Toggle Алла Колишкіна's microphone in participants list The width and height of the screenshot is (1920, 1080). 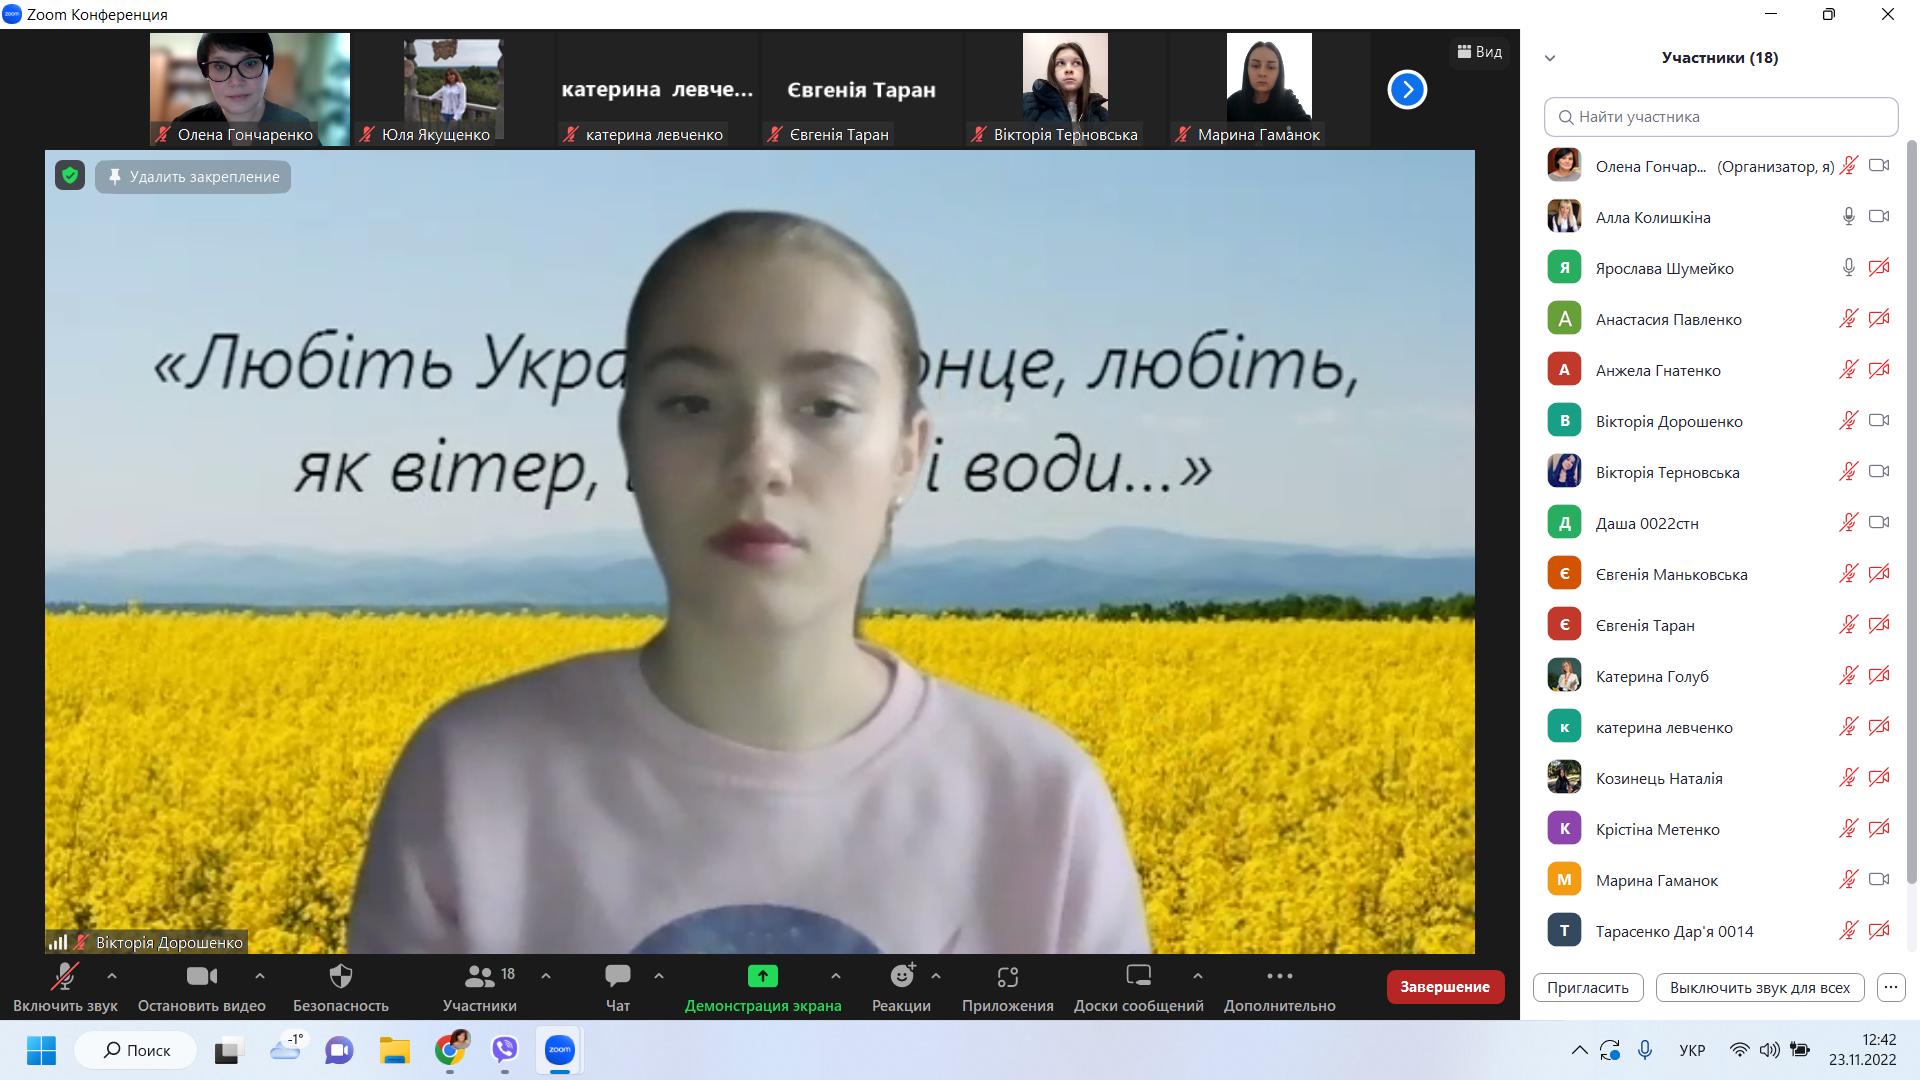(1848, 216)
